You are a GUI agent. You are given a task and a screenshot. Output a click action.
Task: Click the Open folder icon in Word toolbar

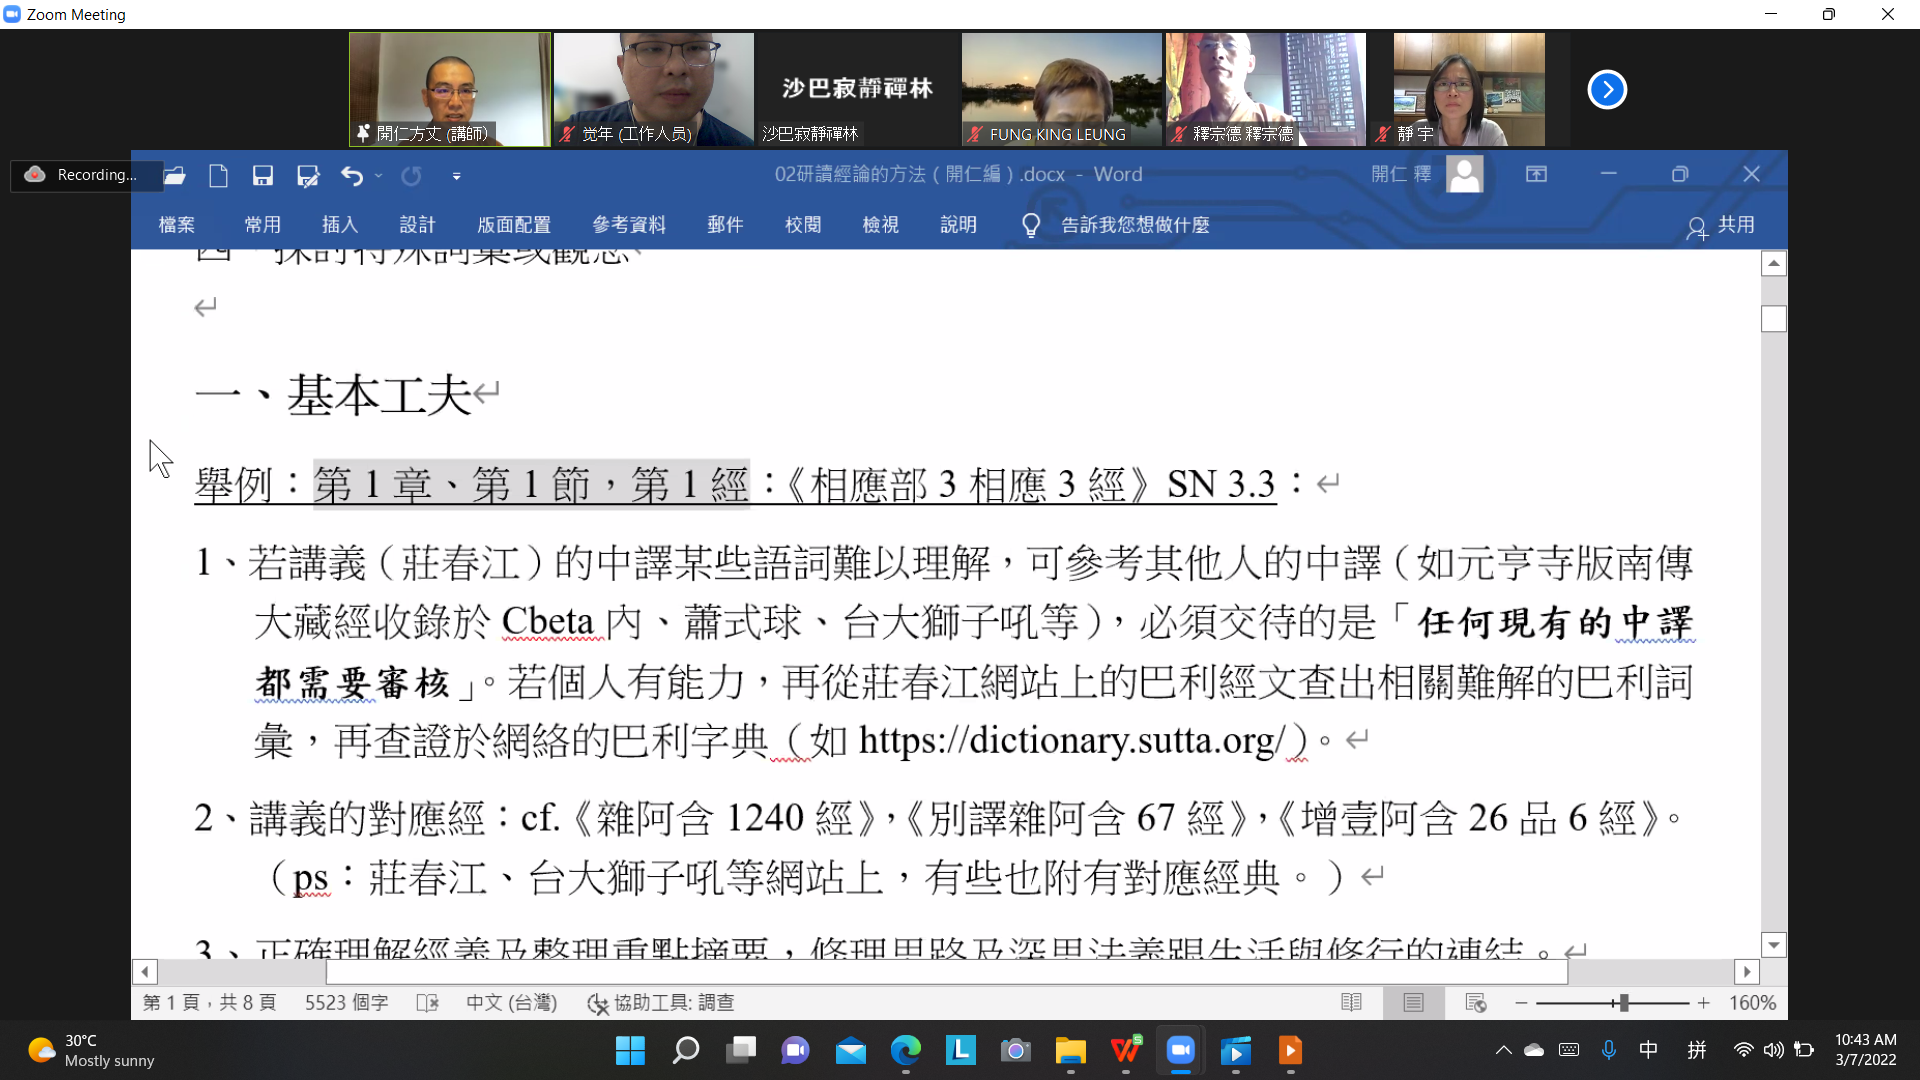click(175, 176)
